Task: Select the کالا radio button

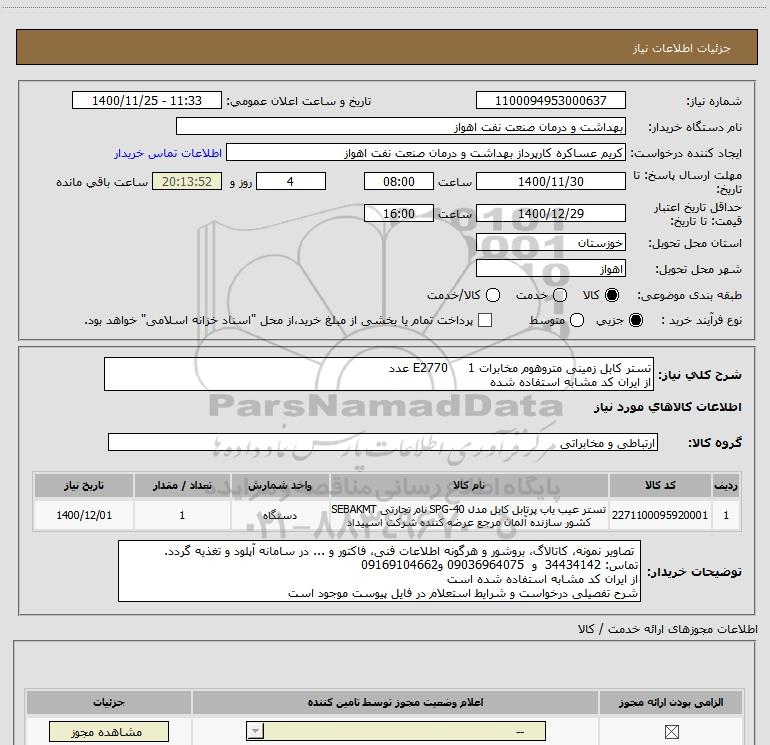Action: 612,295
